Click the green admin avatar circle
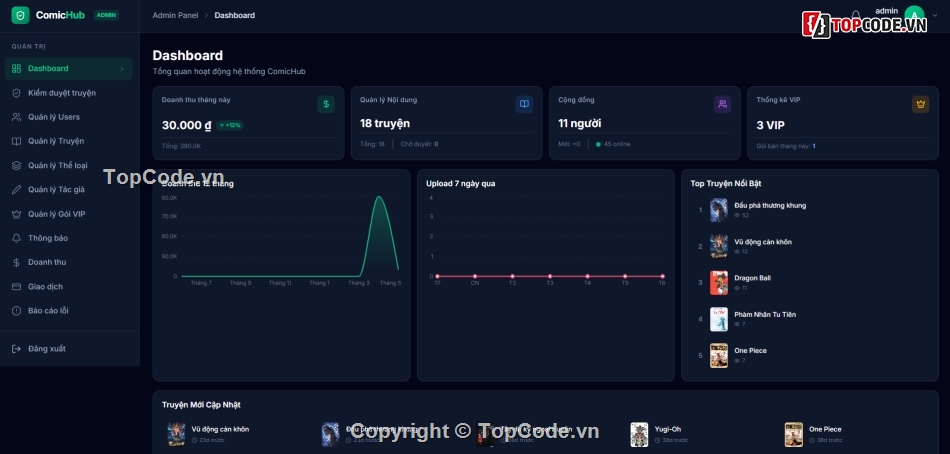The width and height of the screenshot is (950, 454). (914, 16)
